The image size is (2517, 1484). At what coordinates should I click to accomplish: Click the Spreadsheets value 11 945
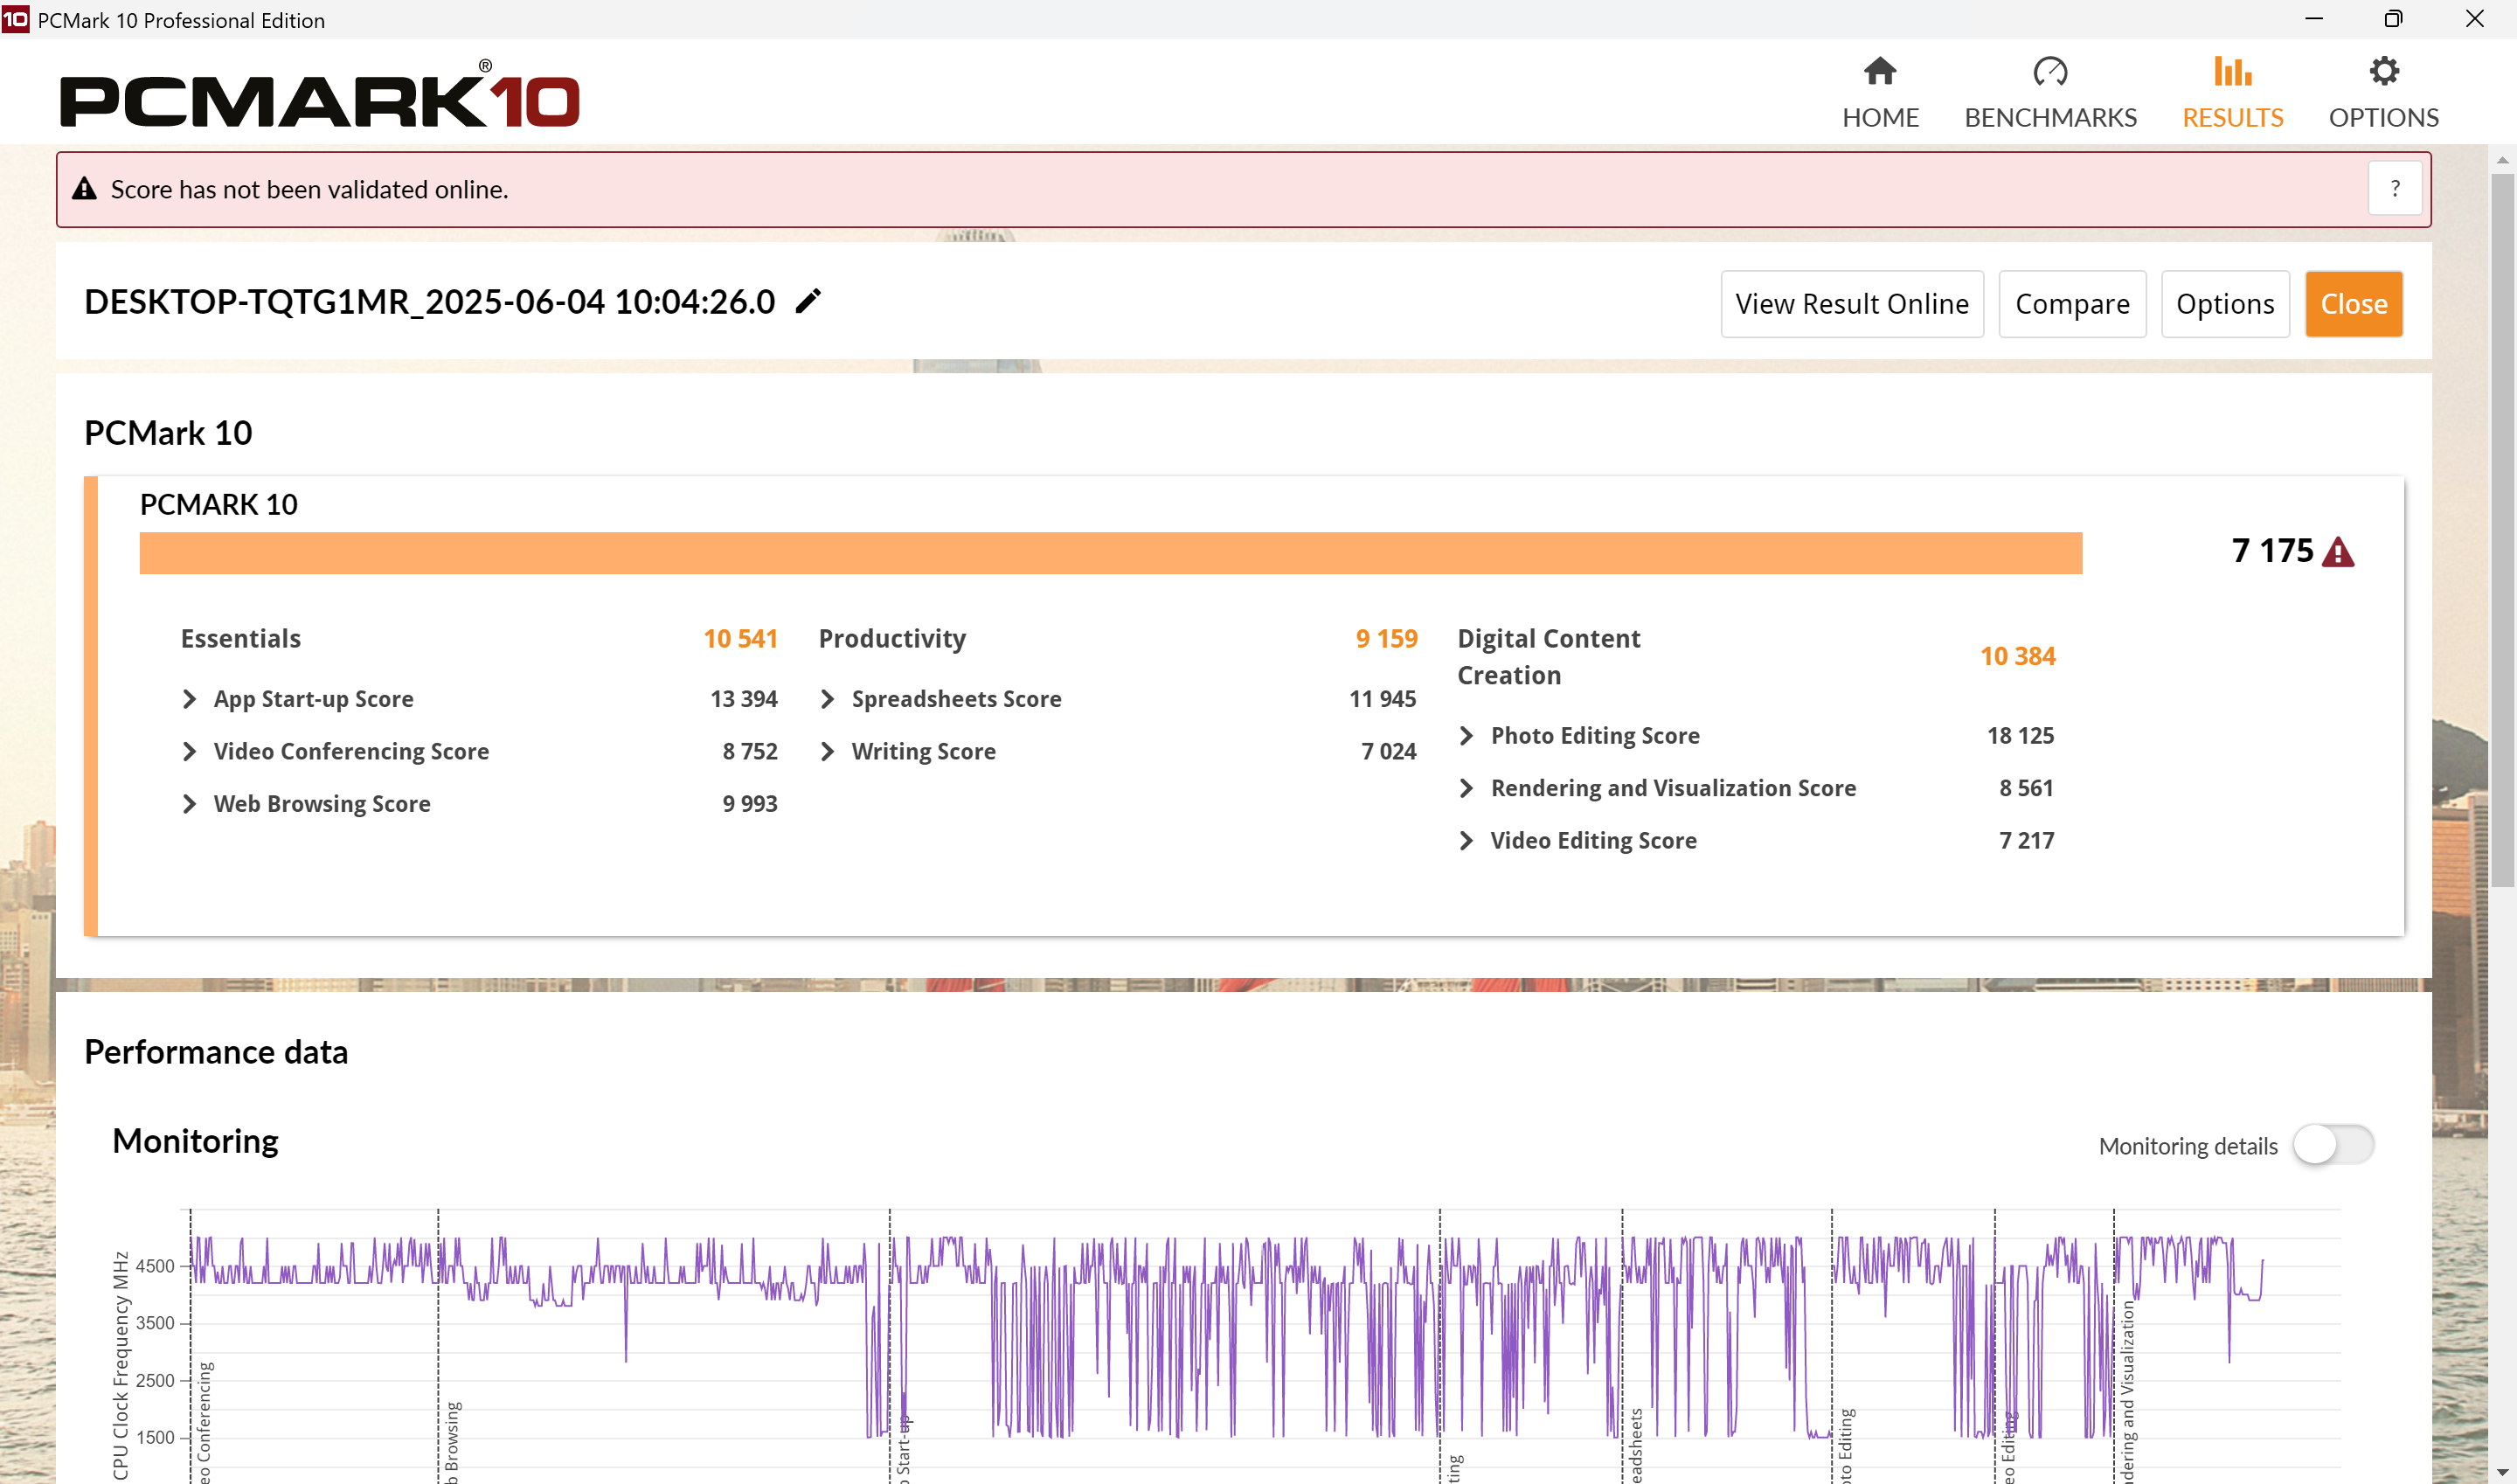click(1382, 699)
